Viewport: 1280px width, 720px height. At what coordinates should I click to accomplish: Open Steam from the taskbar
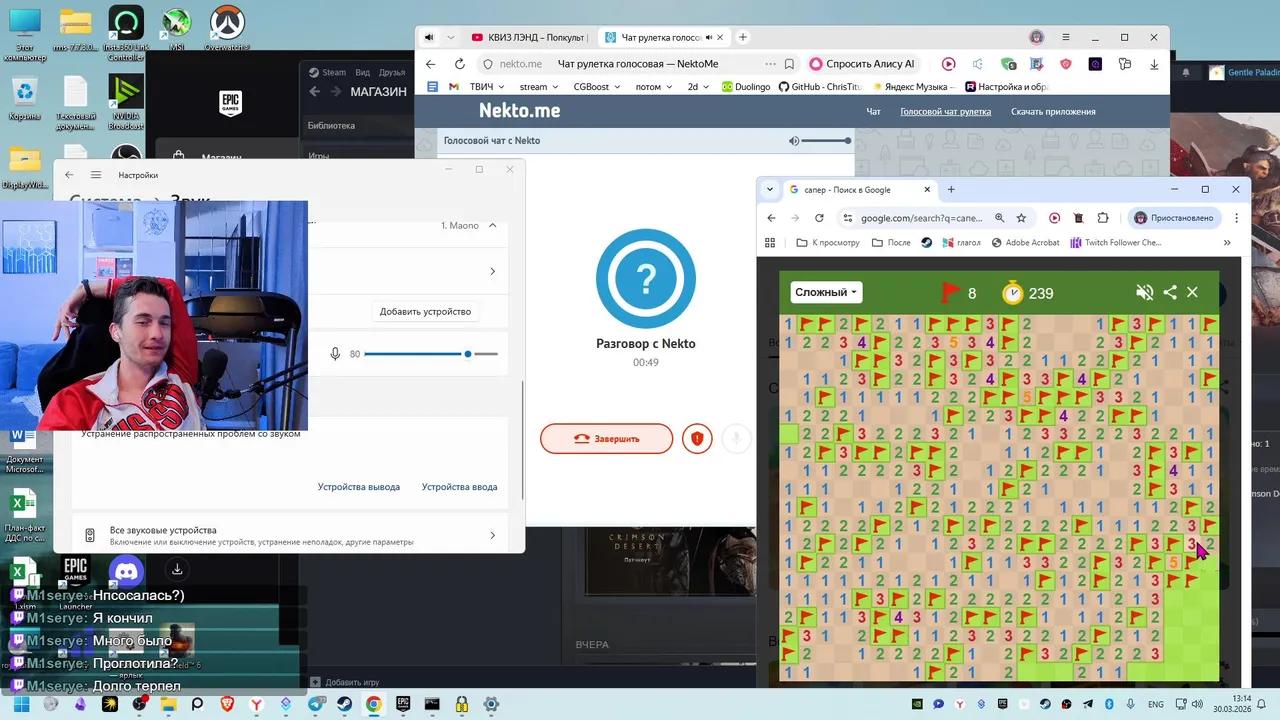click(x=343, y=704)
